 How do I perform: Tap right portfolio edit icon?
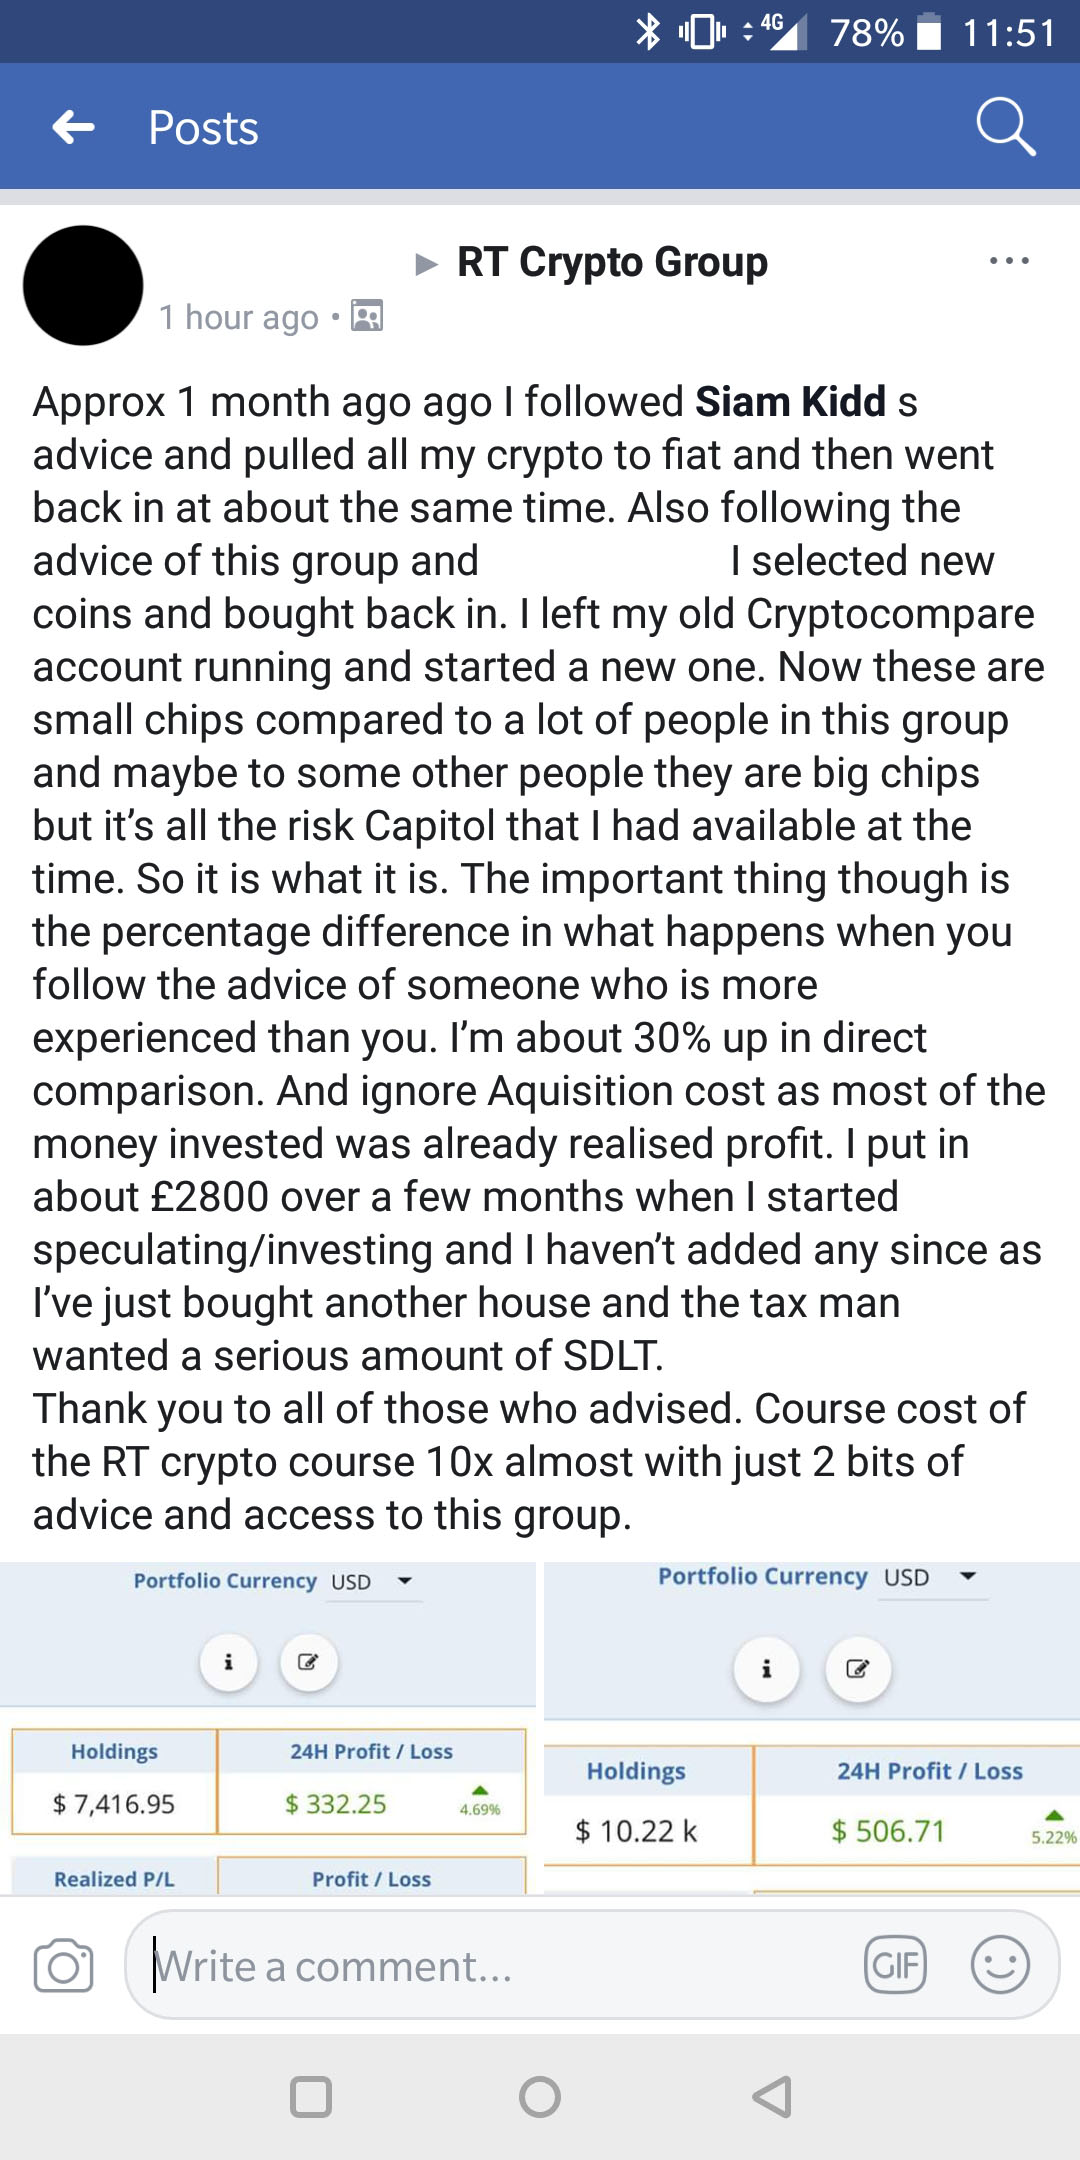tap(857, 1669)
